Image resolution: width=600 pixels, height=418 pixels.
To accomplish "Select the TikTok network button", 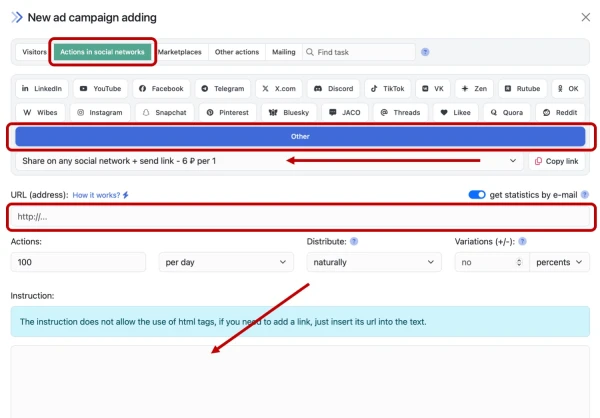I will (388, 88).
